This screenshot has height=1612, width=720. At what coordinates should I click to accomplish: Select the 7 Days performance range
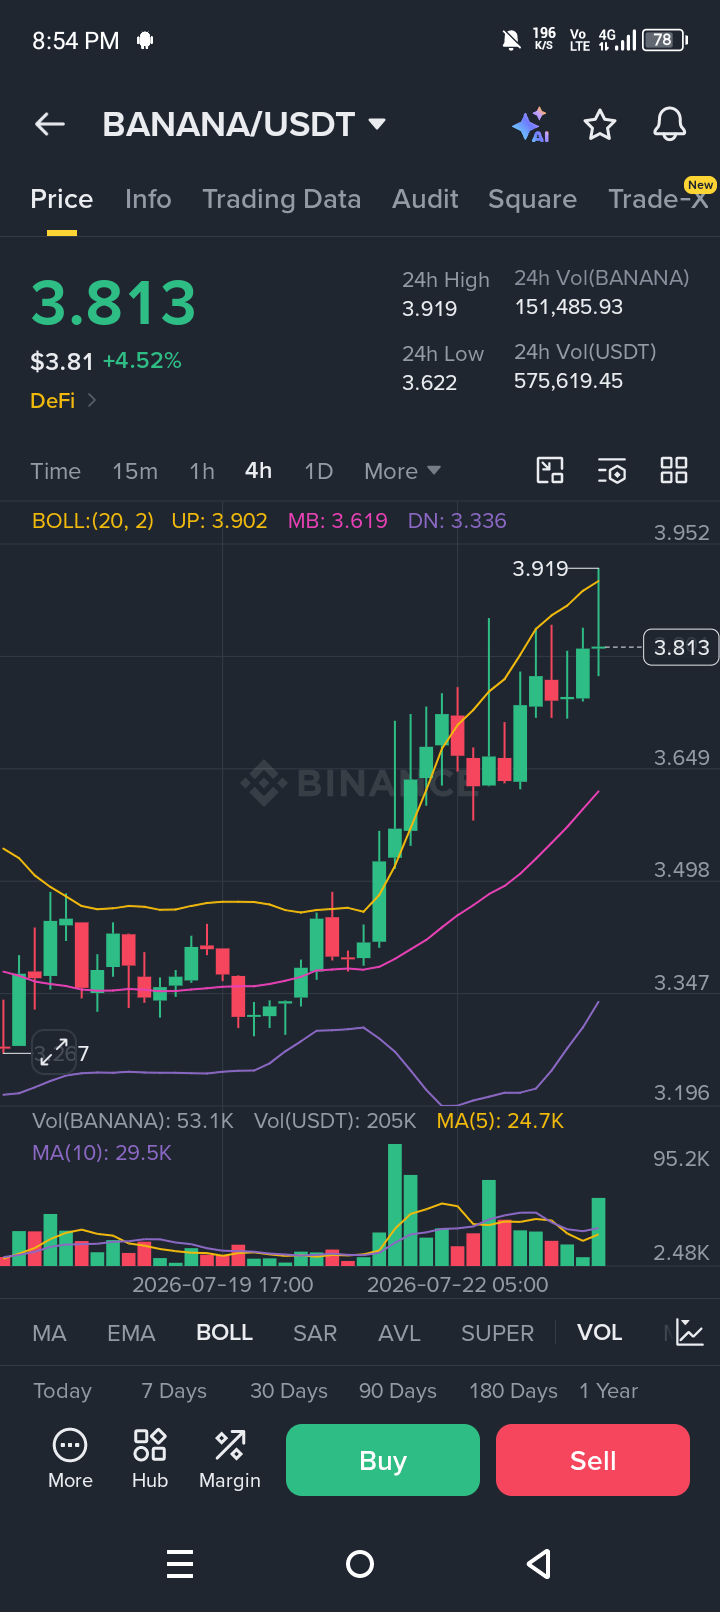(174, 1391)
